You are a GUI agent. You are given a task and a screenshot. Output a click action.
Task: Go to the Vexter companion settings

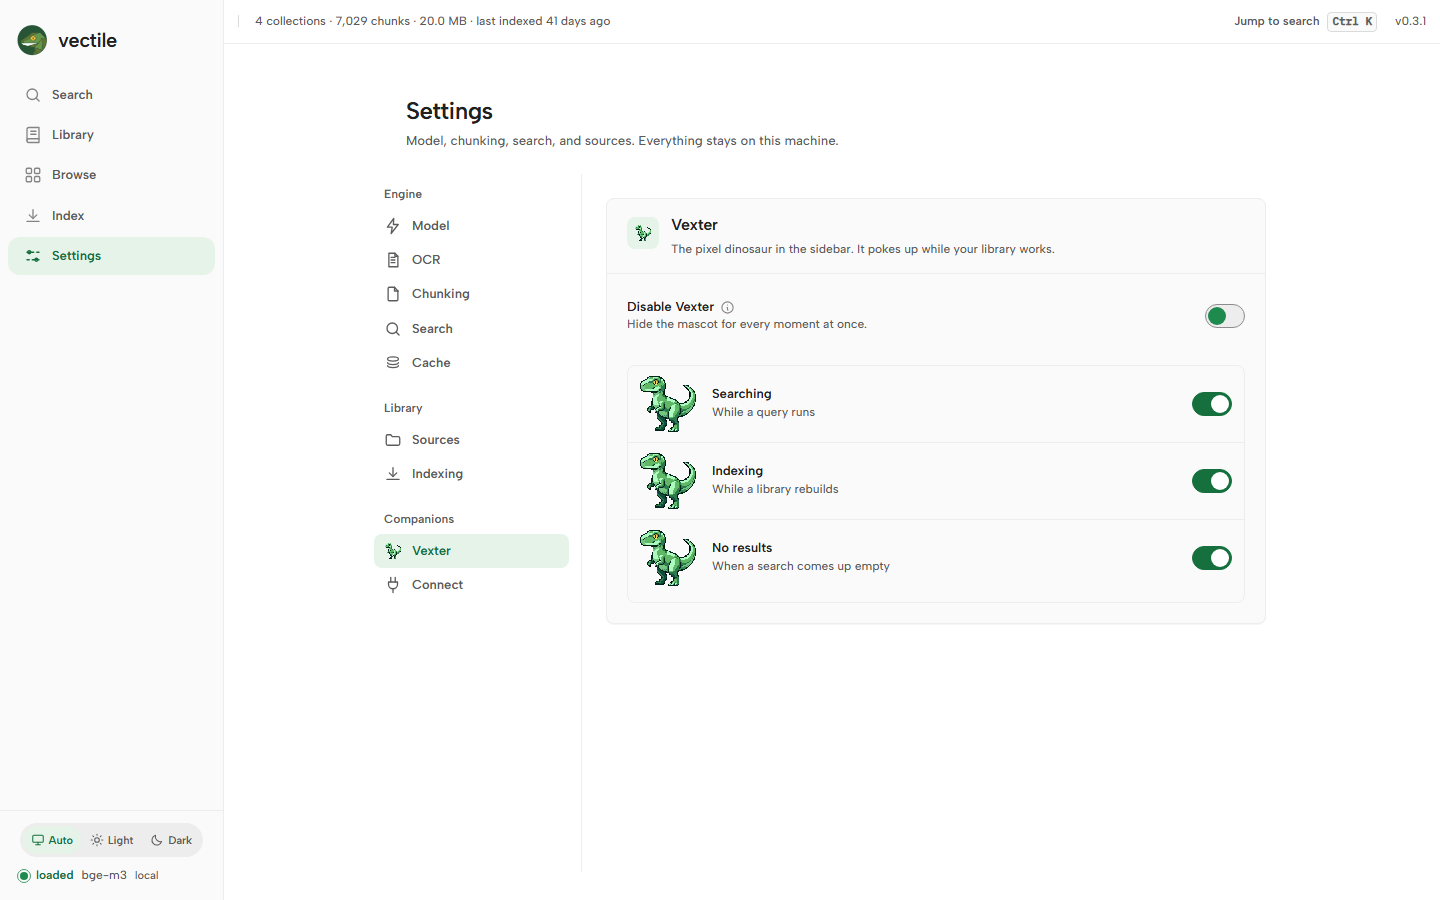point(471,551)
